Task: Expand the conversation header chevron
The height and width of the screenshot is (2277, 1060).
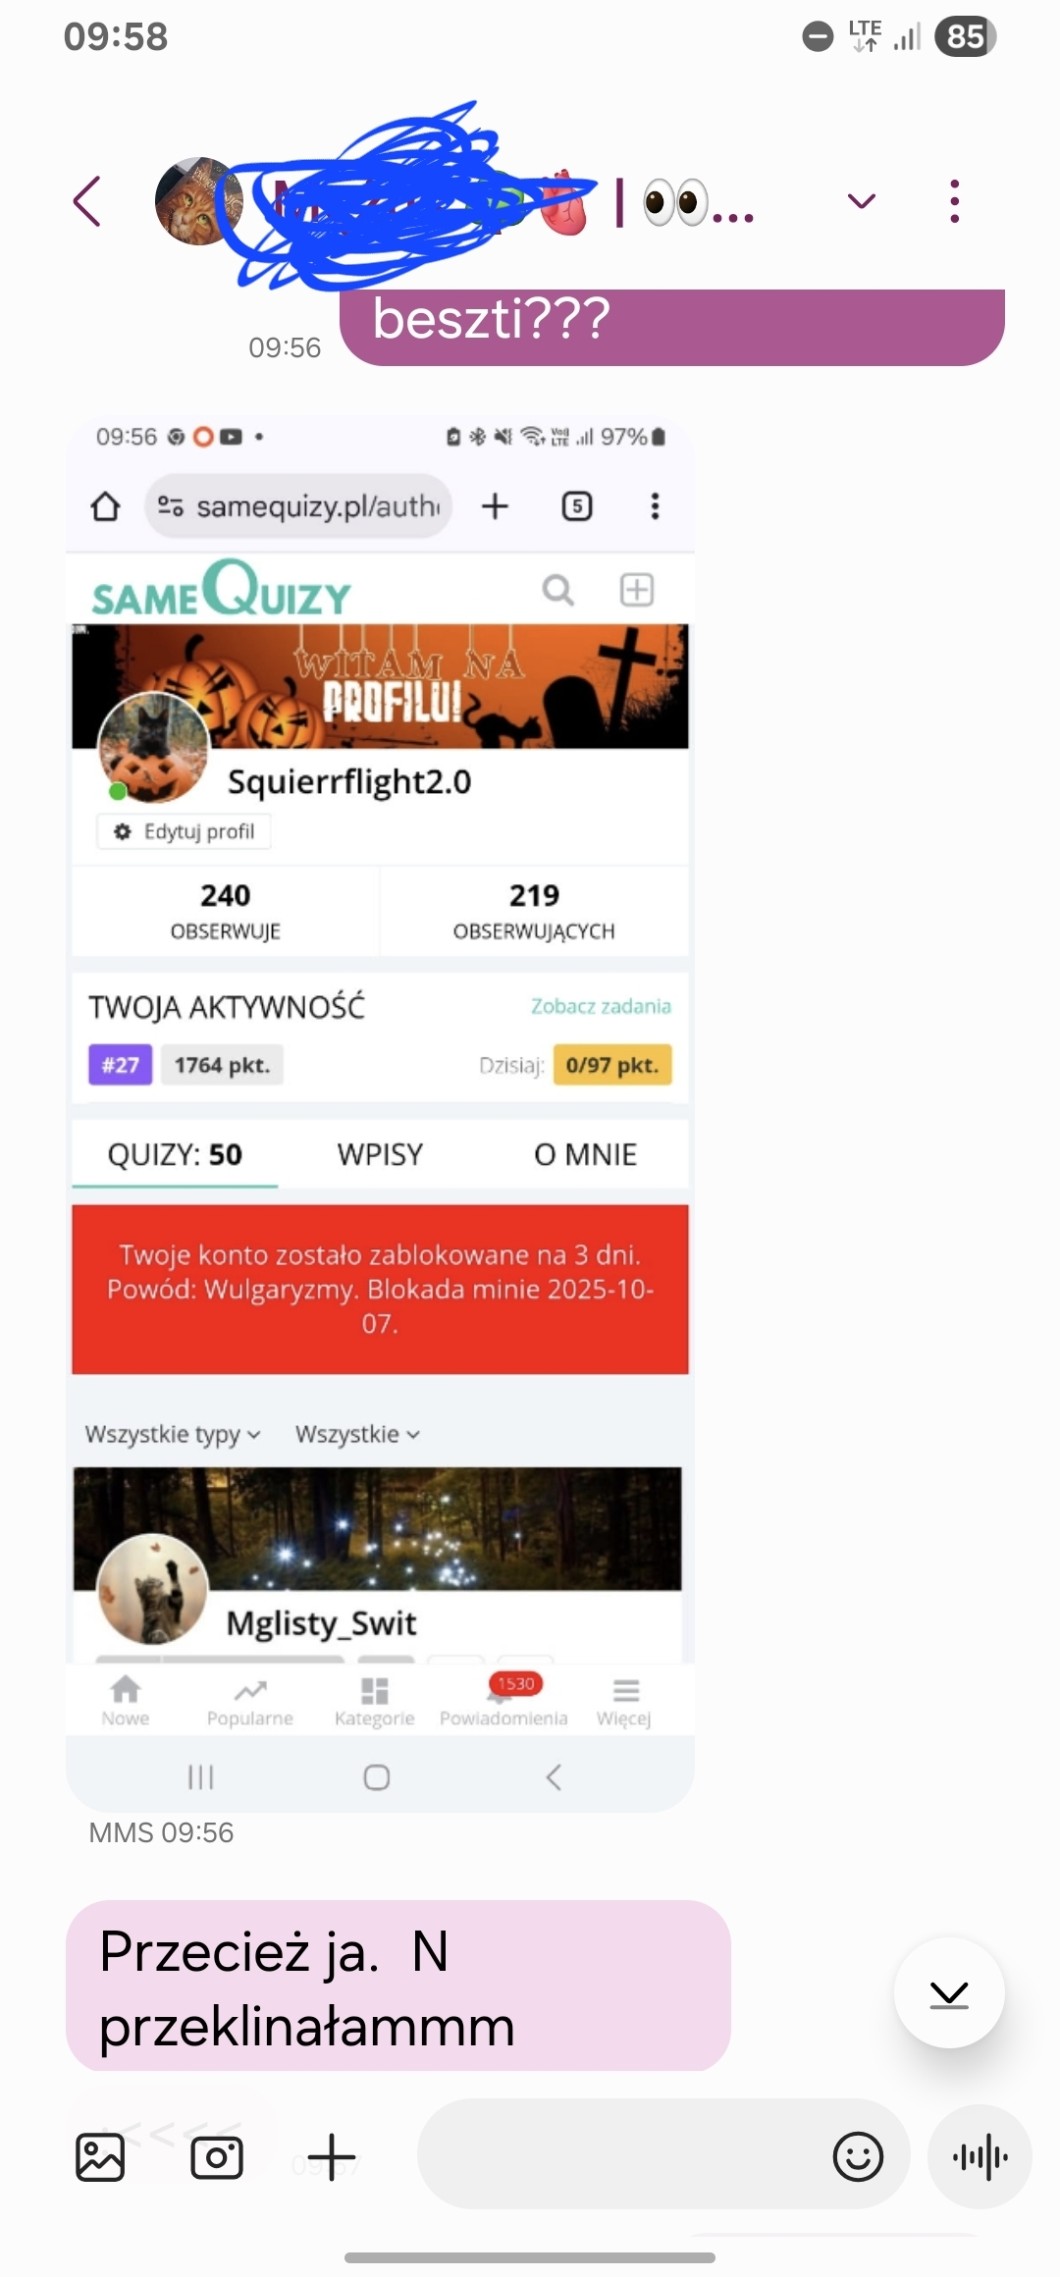Action: (x=861, y=202)
